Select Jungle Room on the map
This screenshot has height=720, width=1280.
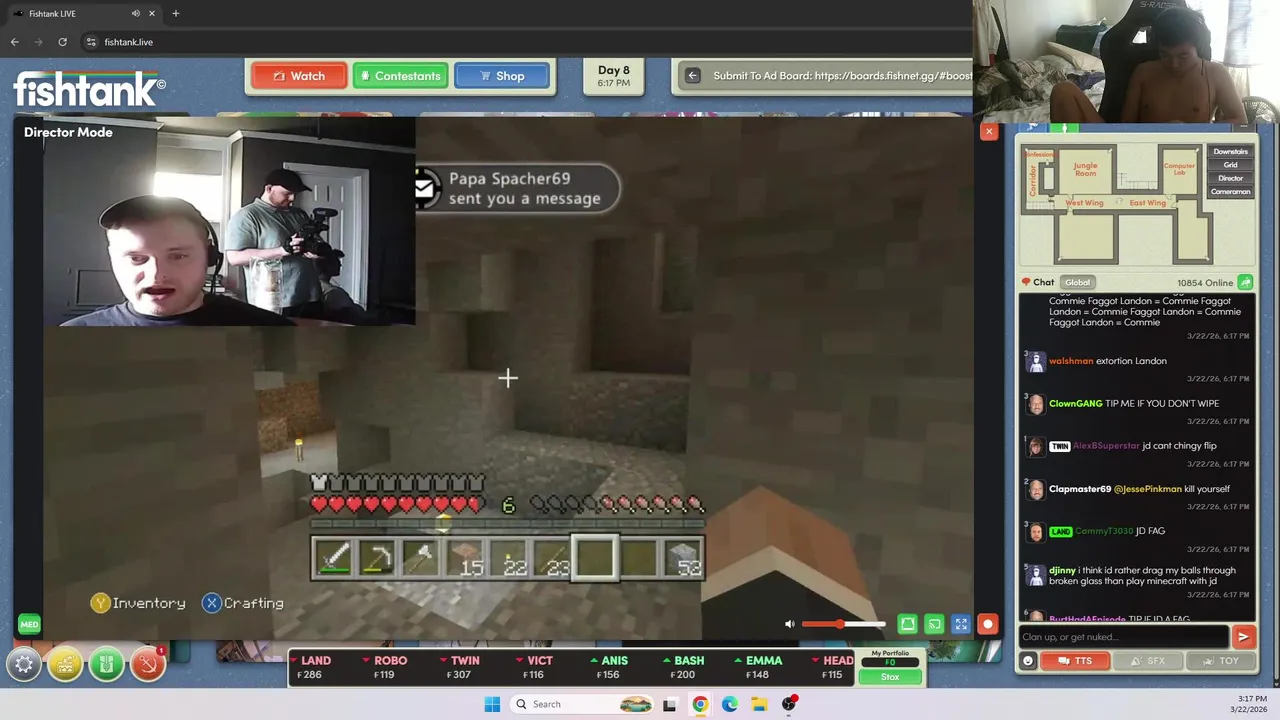(x=1085, y=169)
